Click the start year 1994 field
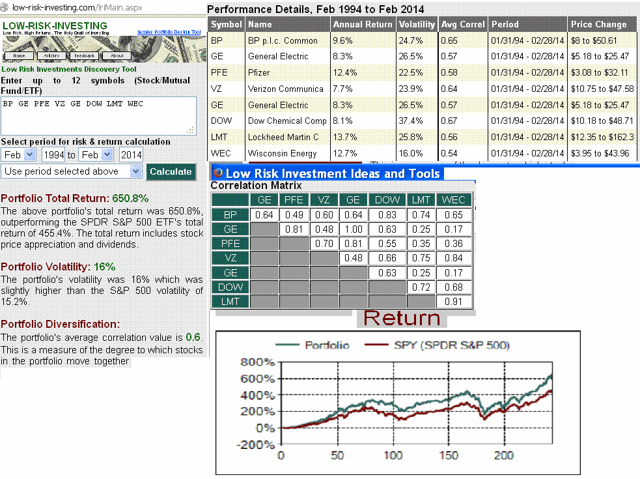The height and width of the screenshot is (479, 640). point(53,155)
